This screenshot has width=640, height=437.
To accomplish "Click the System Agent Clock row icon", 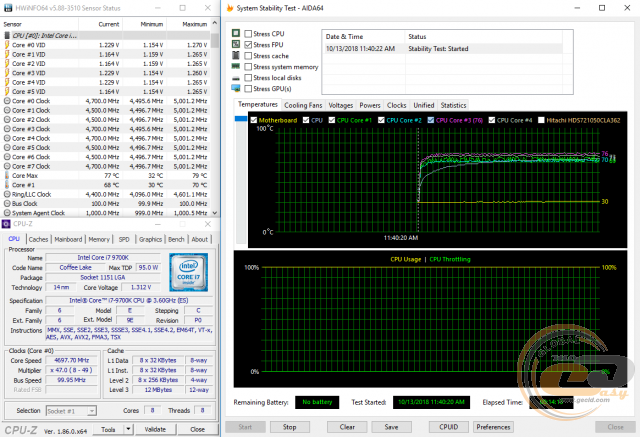I will [7, 213].
